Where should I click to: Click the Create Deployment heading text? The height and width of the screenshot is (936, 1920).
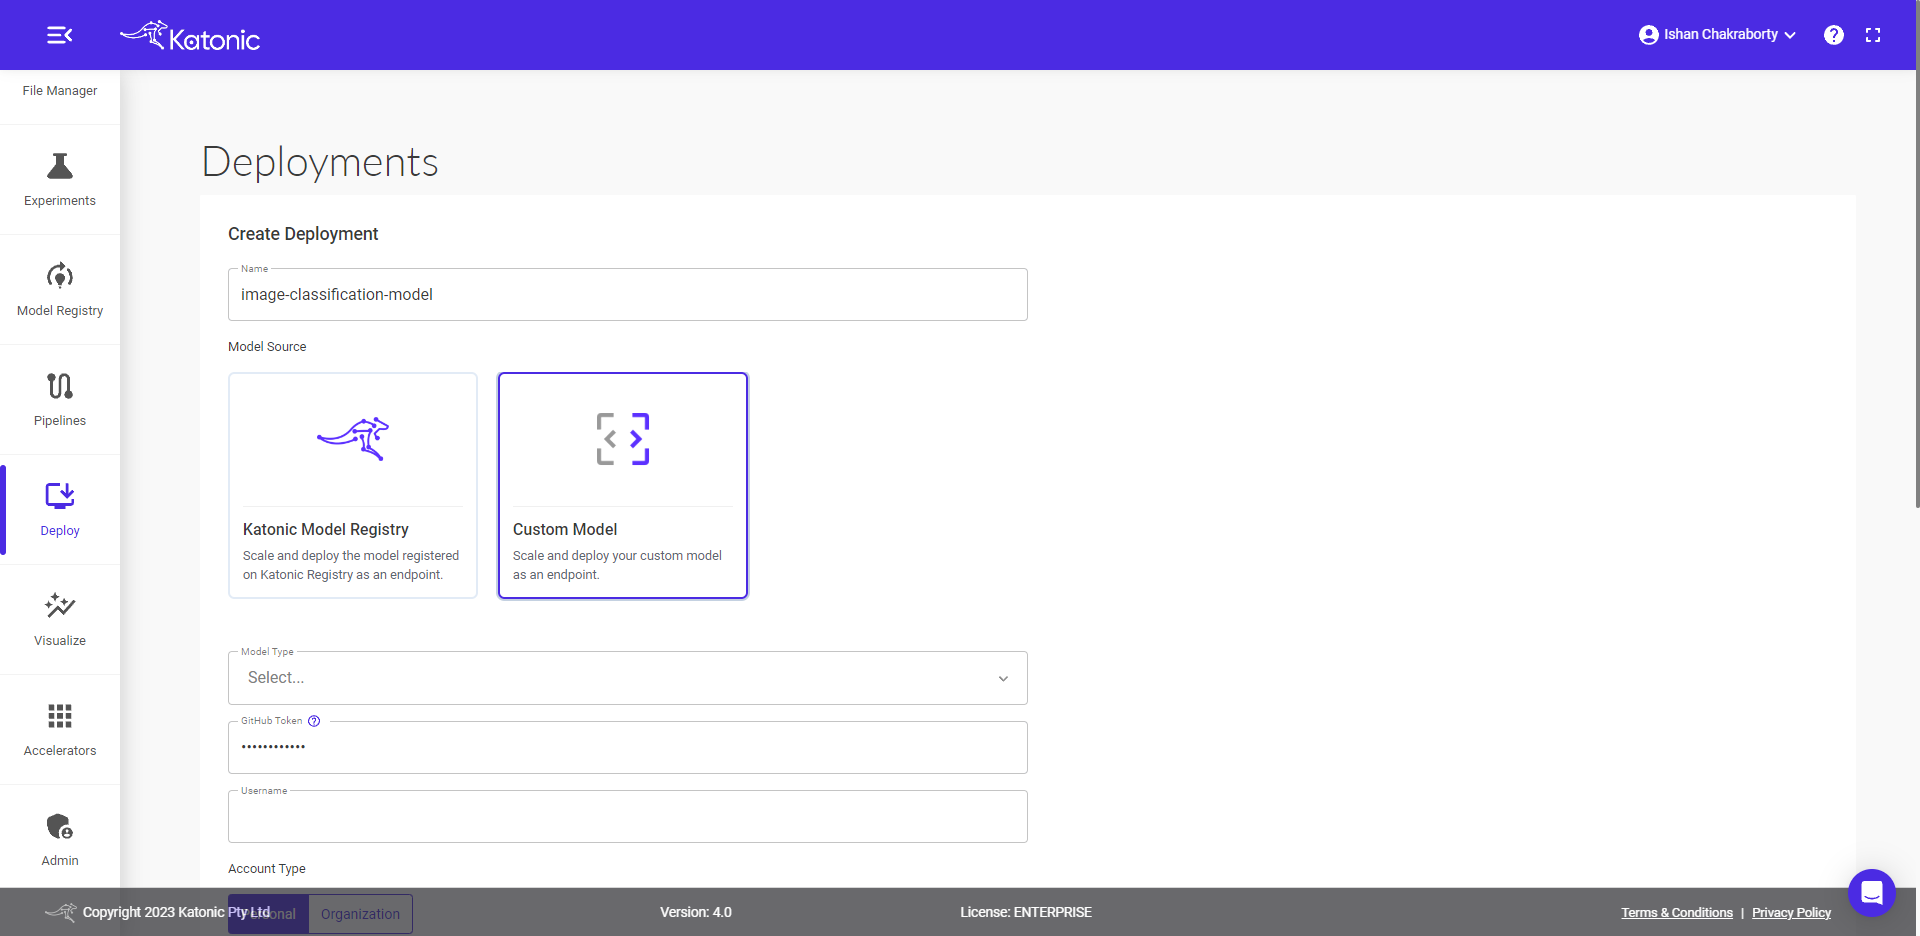click(x=303, y=234)
